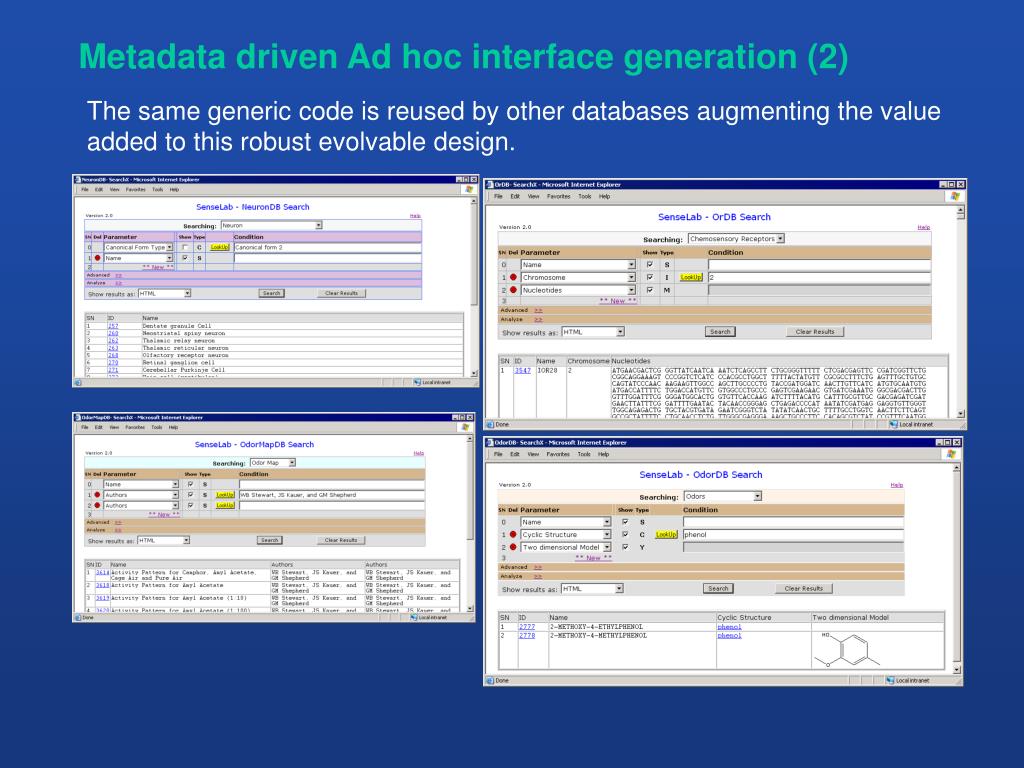Image resolution: width=1024 pixels, height=768 pixels.
Task: Delete the Nucleotides row via red dot in OrDB
Action: click(513, 290)
